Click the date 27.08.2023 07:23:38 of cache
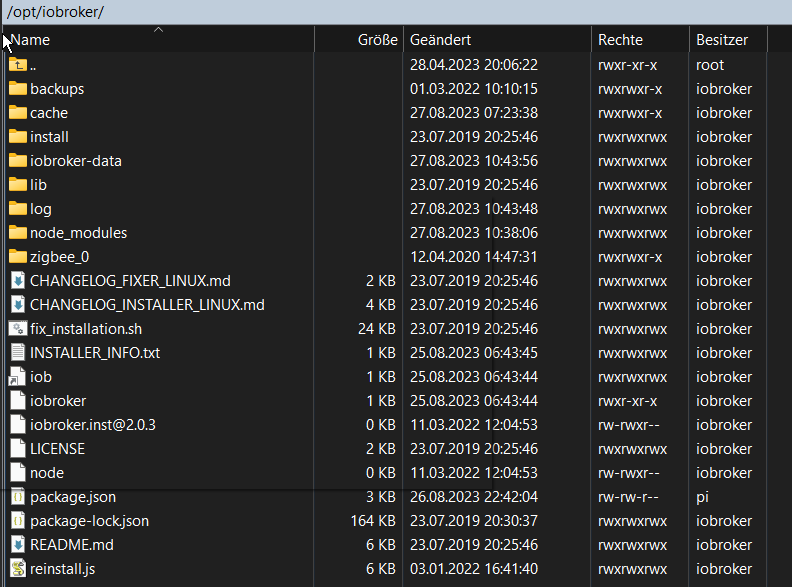The width and height of the screenshot is (792, 587). click(474, 113)
